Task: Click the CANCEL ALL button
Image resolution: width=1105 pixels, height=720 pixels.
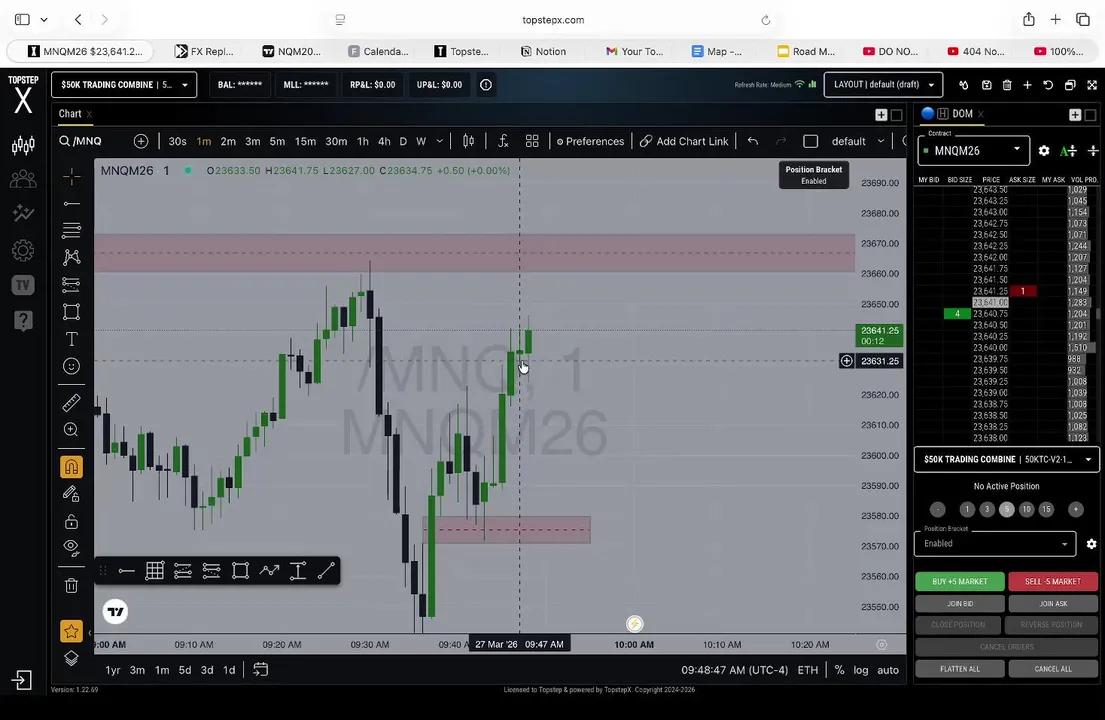Action: coord(1053,669)
